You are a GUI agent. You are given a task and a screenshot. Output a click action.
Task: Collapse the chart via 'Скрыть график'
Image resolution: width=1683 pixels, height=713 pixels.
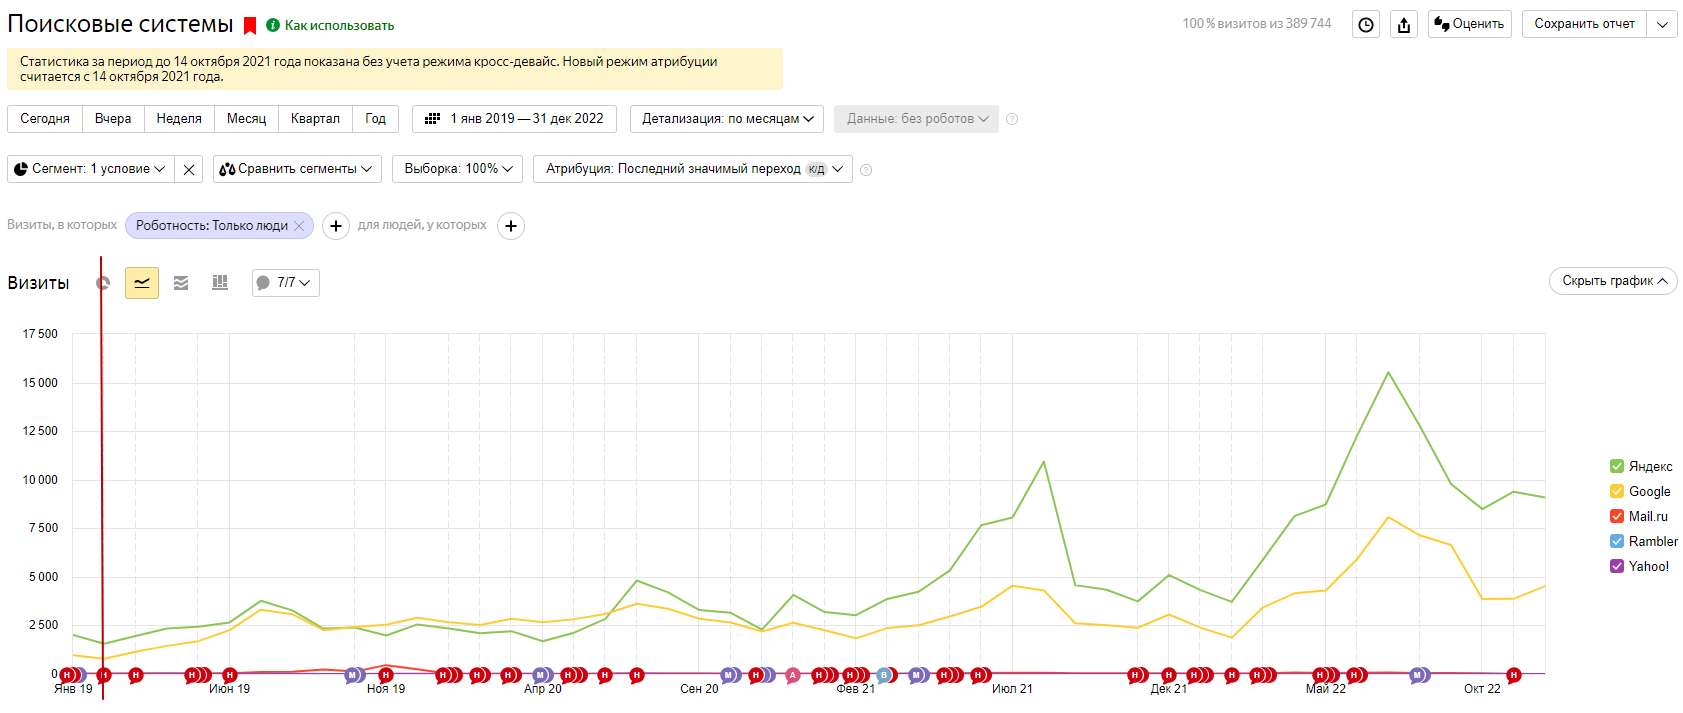point(1613,281)
